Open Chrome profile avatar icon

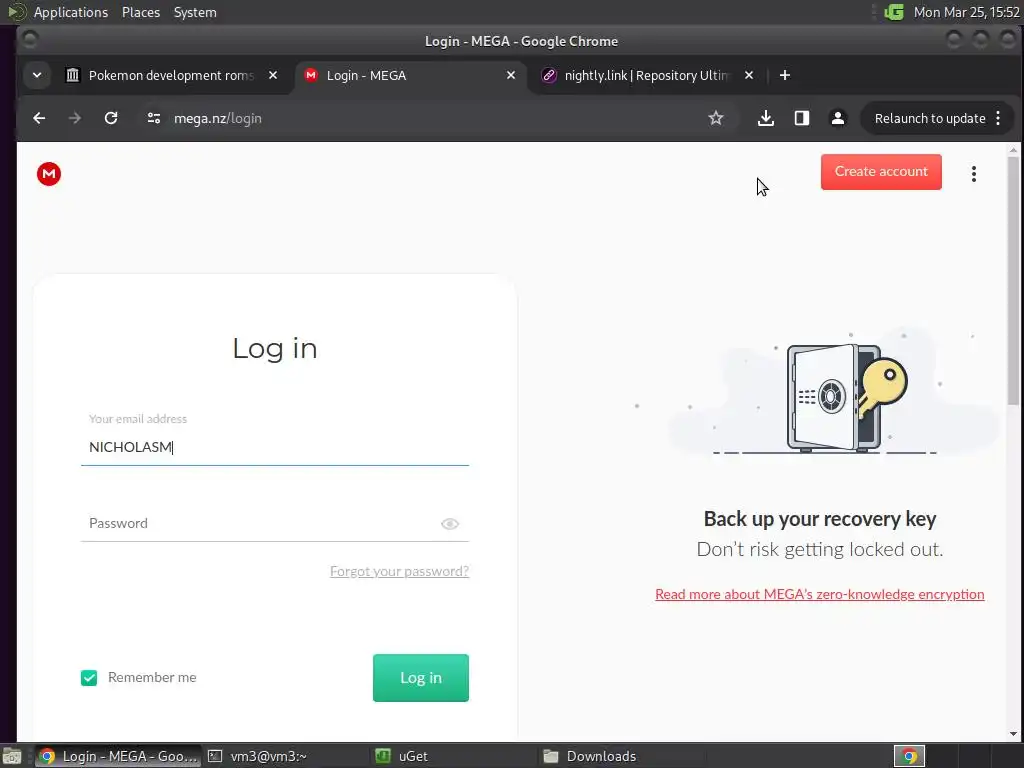[838, 118]
